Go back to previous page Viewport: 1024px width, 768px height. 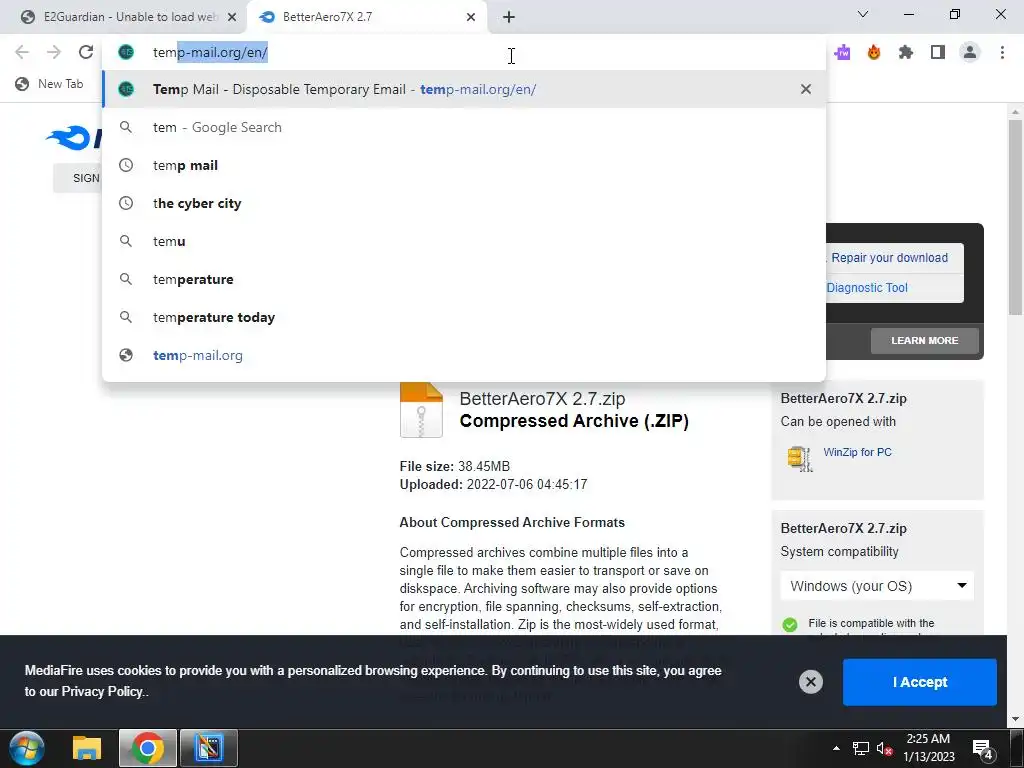point(22,52)
